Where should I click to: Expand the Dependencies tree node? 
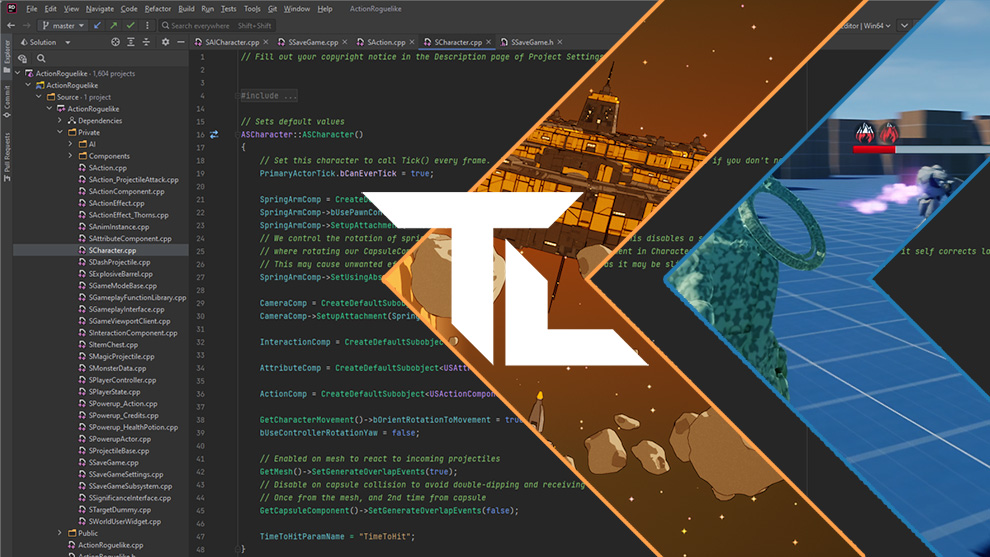[x=60, y=120]
